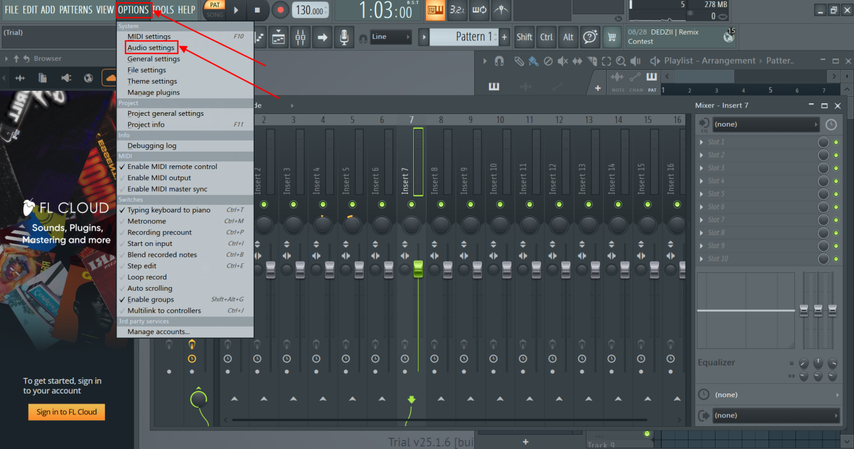Open mixer output (none) dropdown at bottom

point(776,415)
